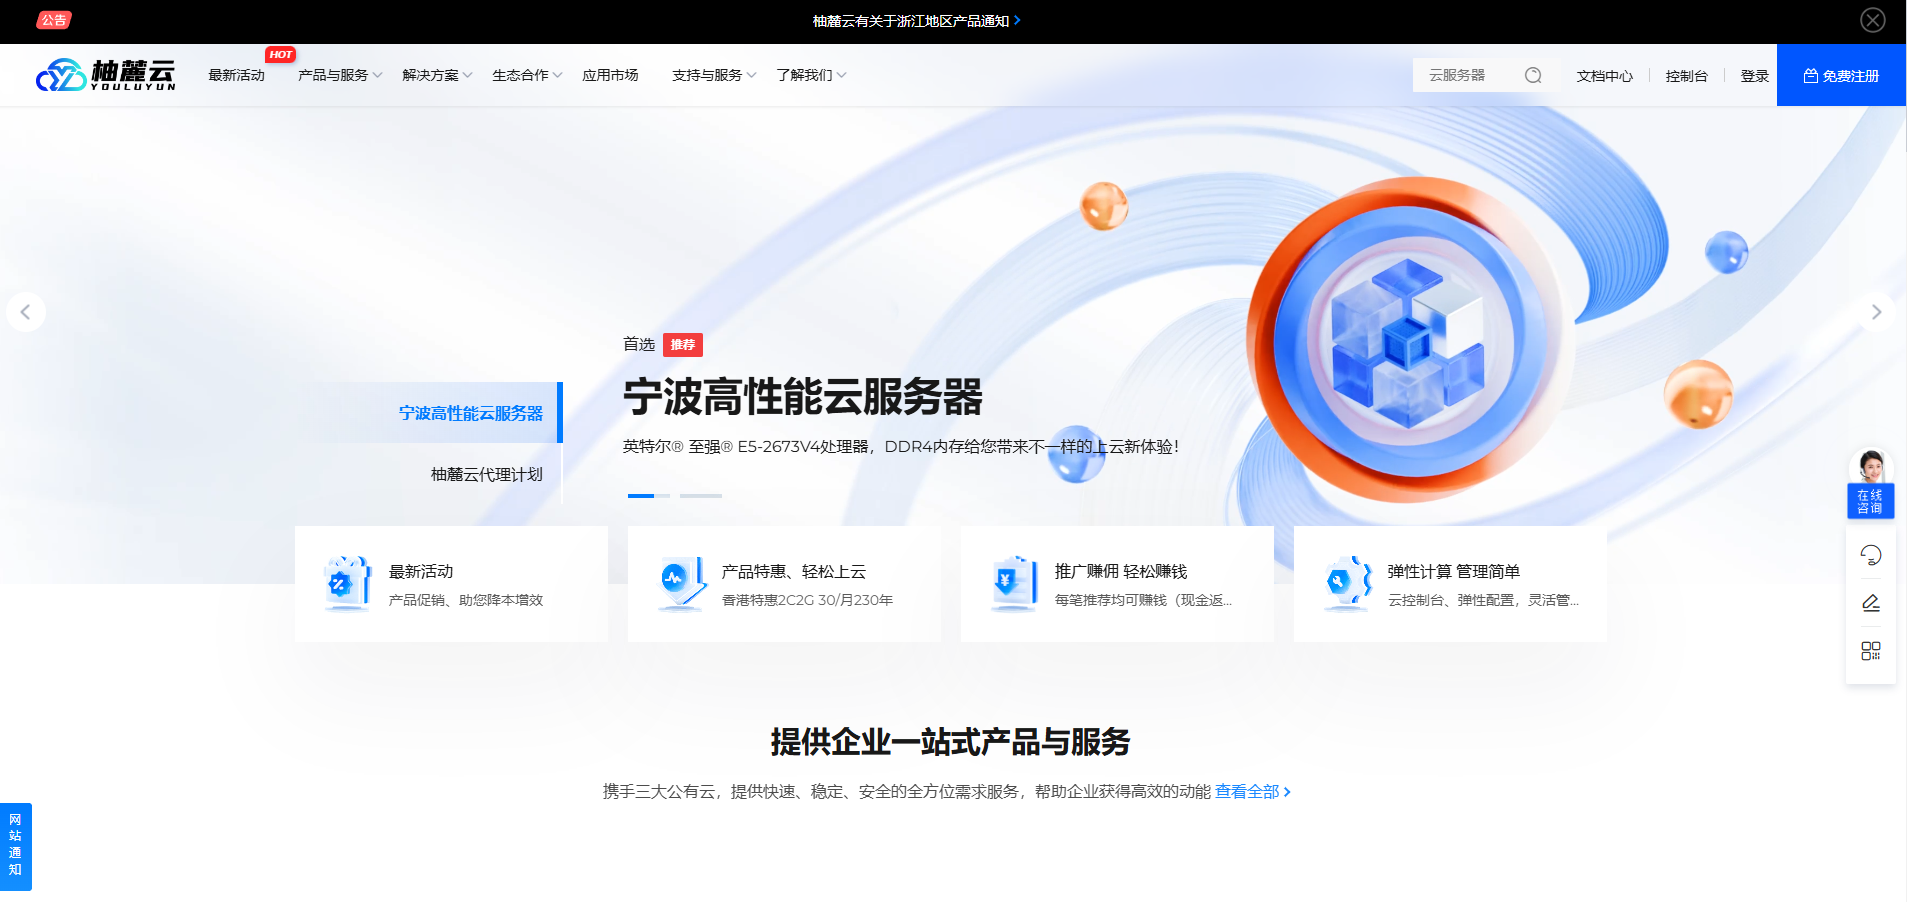Select the second carousel indicator bar
The height and width of the screenshot is (902, 1907).
(700, 496)
